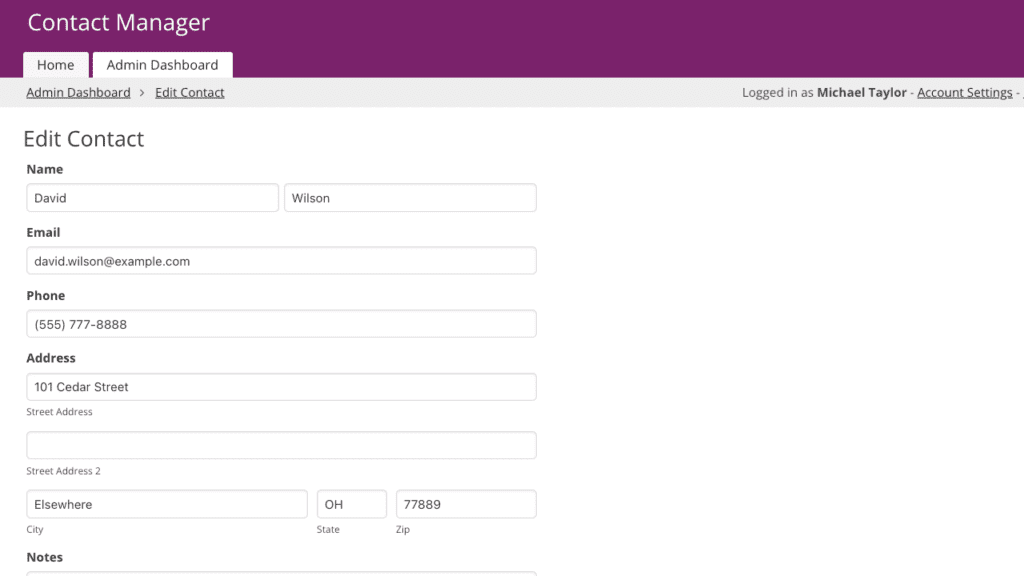Click into the Phone number field

[281, 324]
